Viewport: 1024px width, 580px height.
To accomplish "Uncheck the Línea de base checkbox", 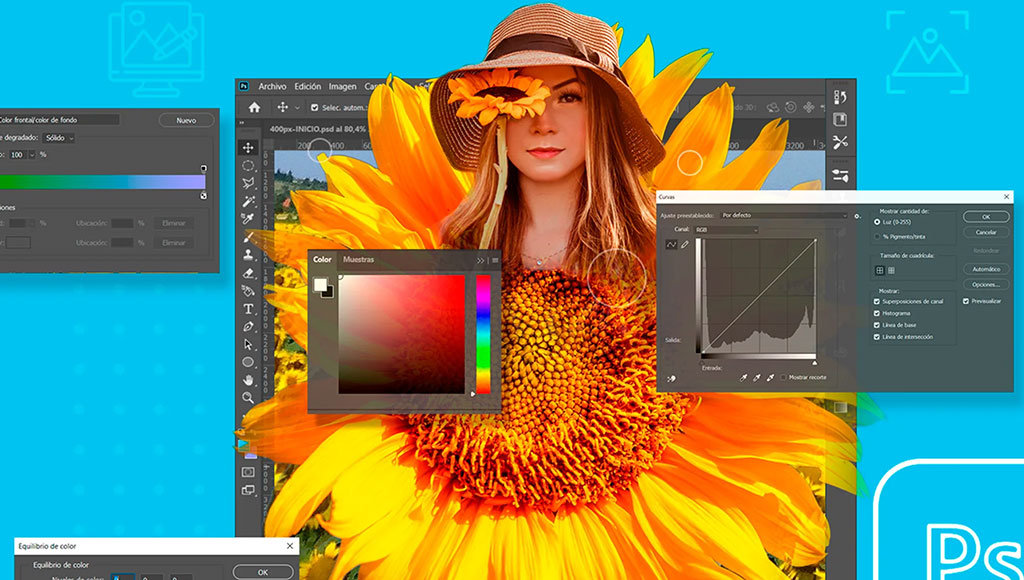I will tap(877, 325).
